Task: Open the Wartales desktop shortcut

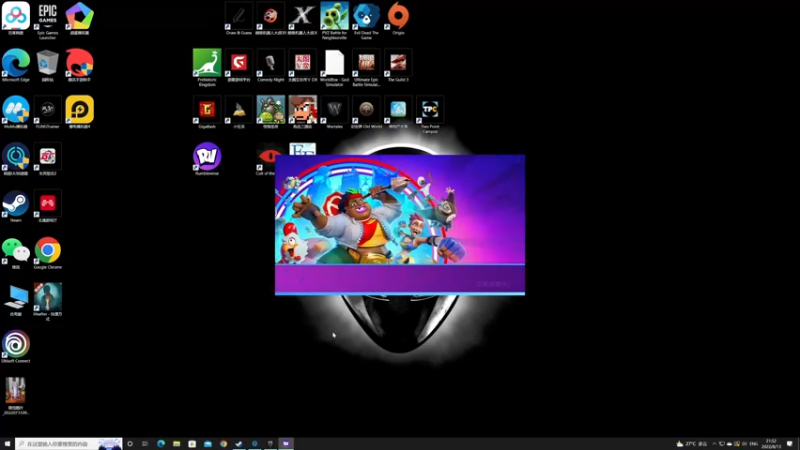Action: click(334, 112)
